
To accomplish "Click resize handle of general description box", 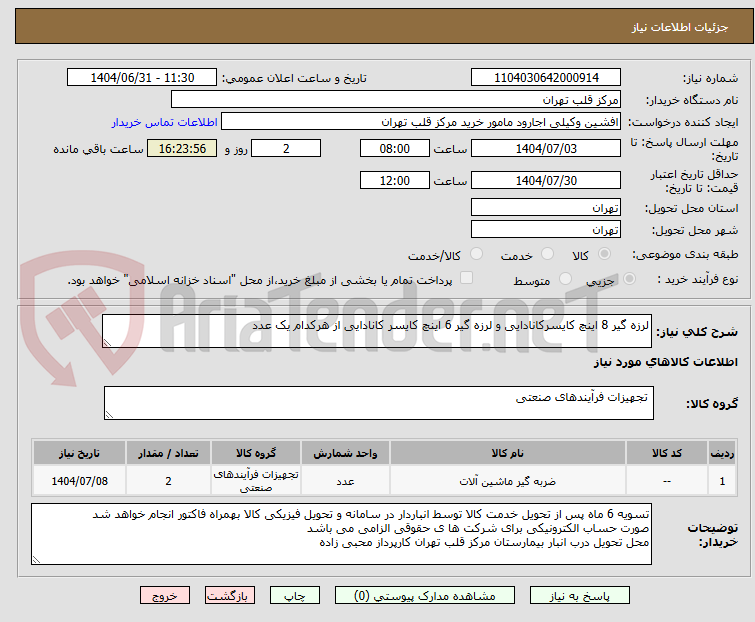I will [107, 343].
